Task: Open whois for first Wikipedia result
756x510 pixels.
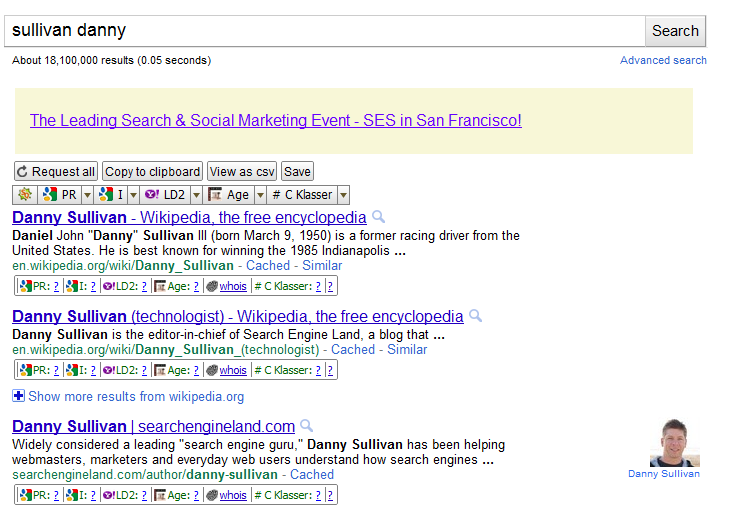Action: 233,286
